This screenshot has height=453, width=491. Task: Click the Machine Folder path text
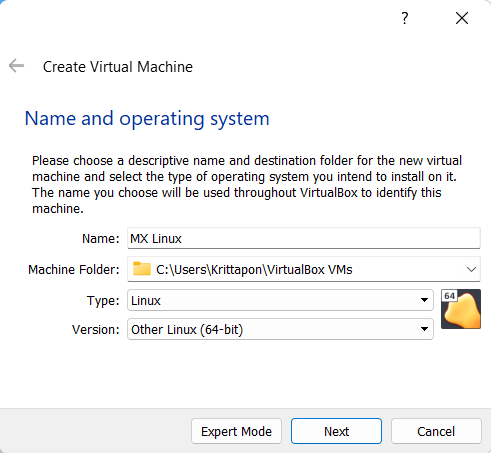[x=254, y=269]
